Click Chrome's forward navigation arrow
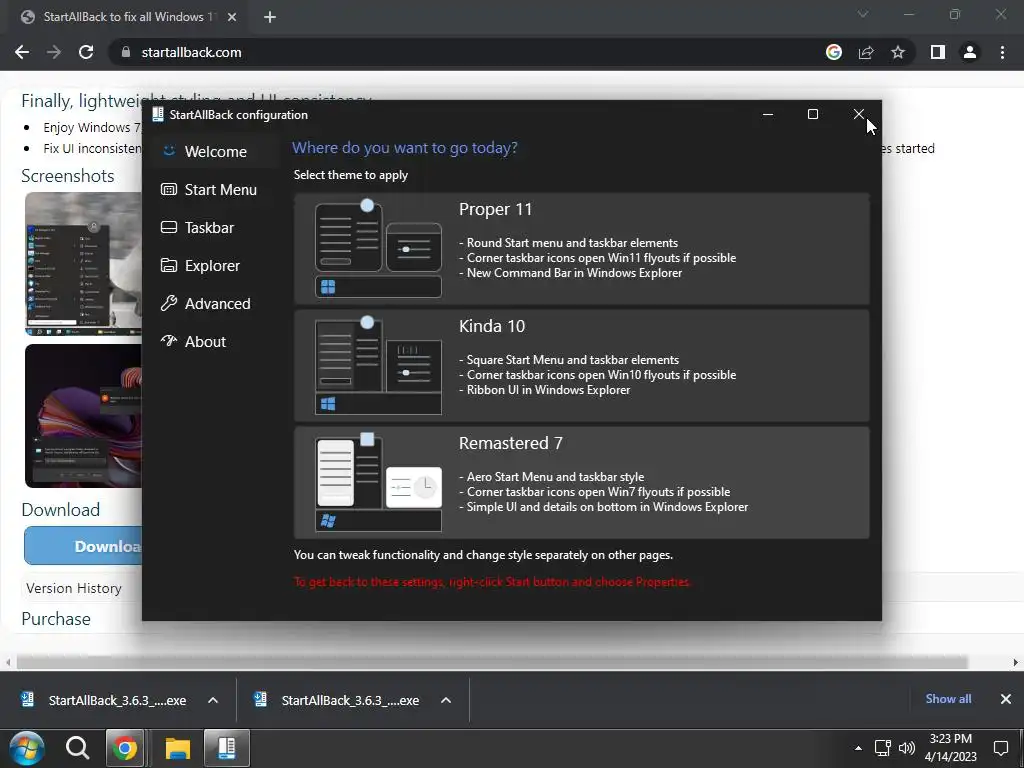1024x768 pixels. pyautogui.click(x=54, y=52)
